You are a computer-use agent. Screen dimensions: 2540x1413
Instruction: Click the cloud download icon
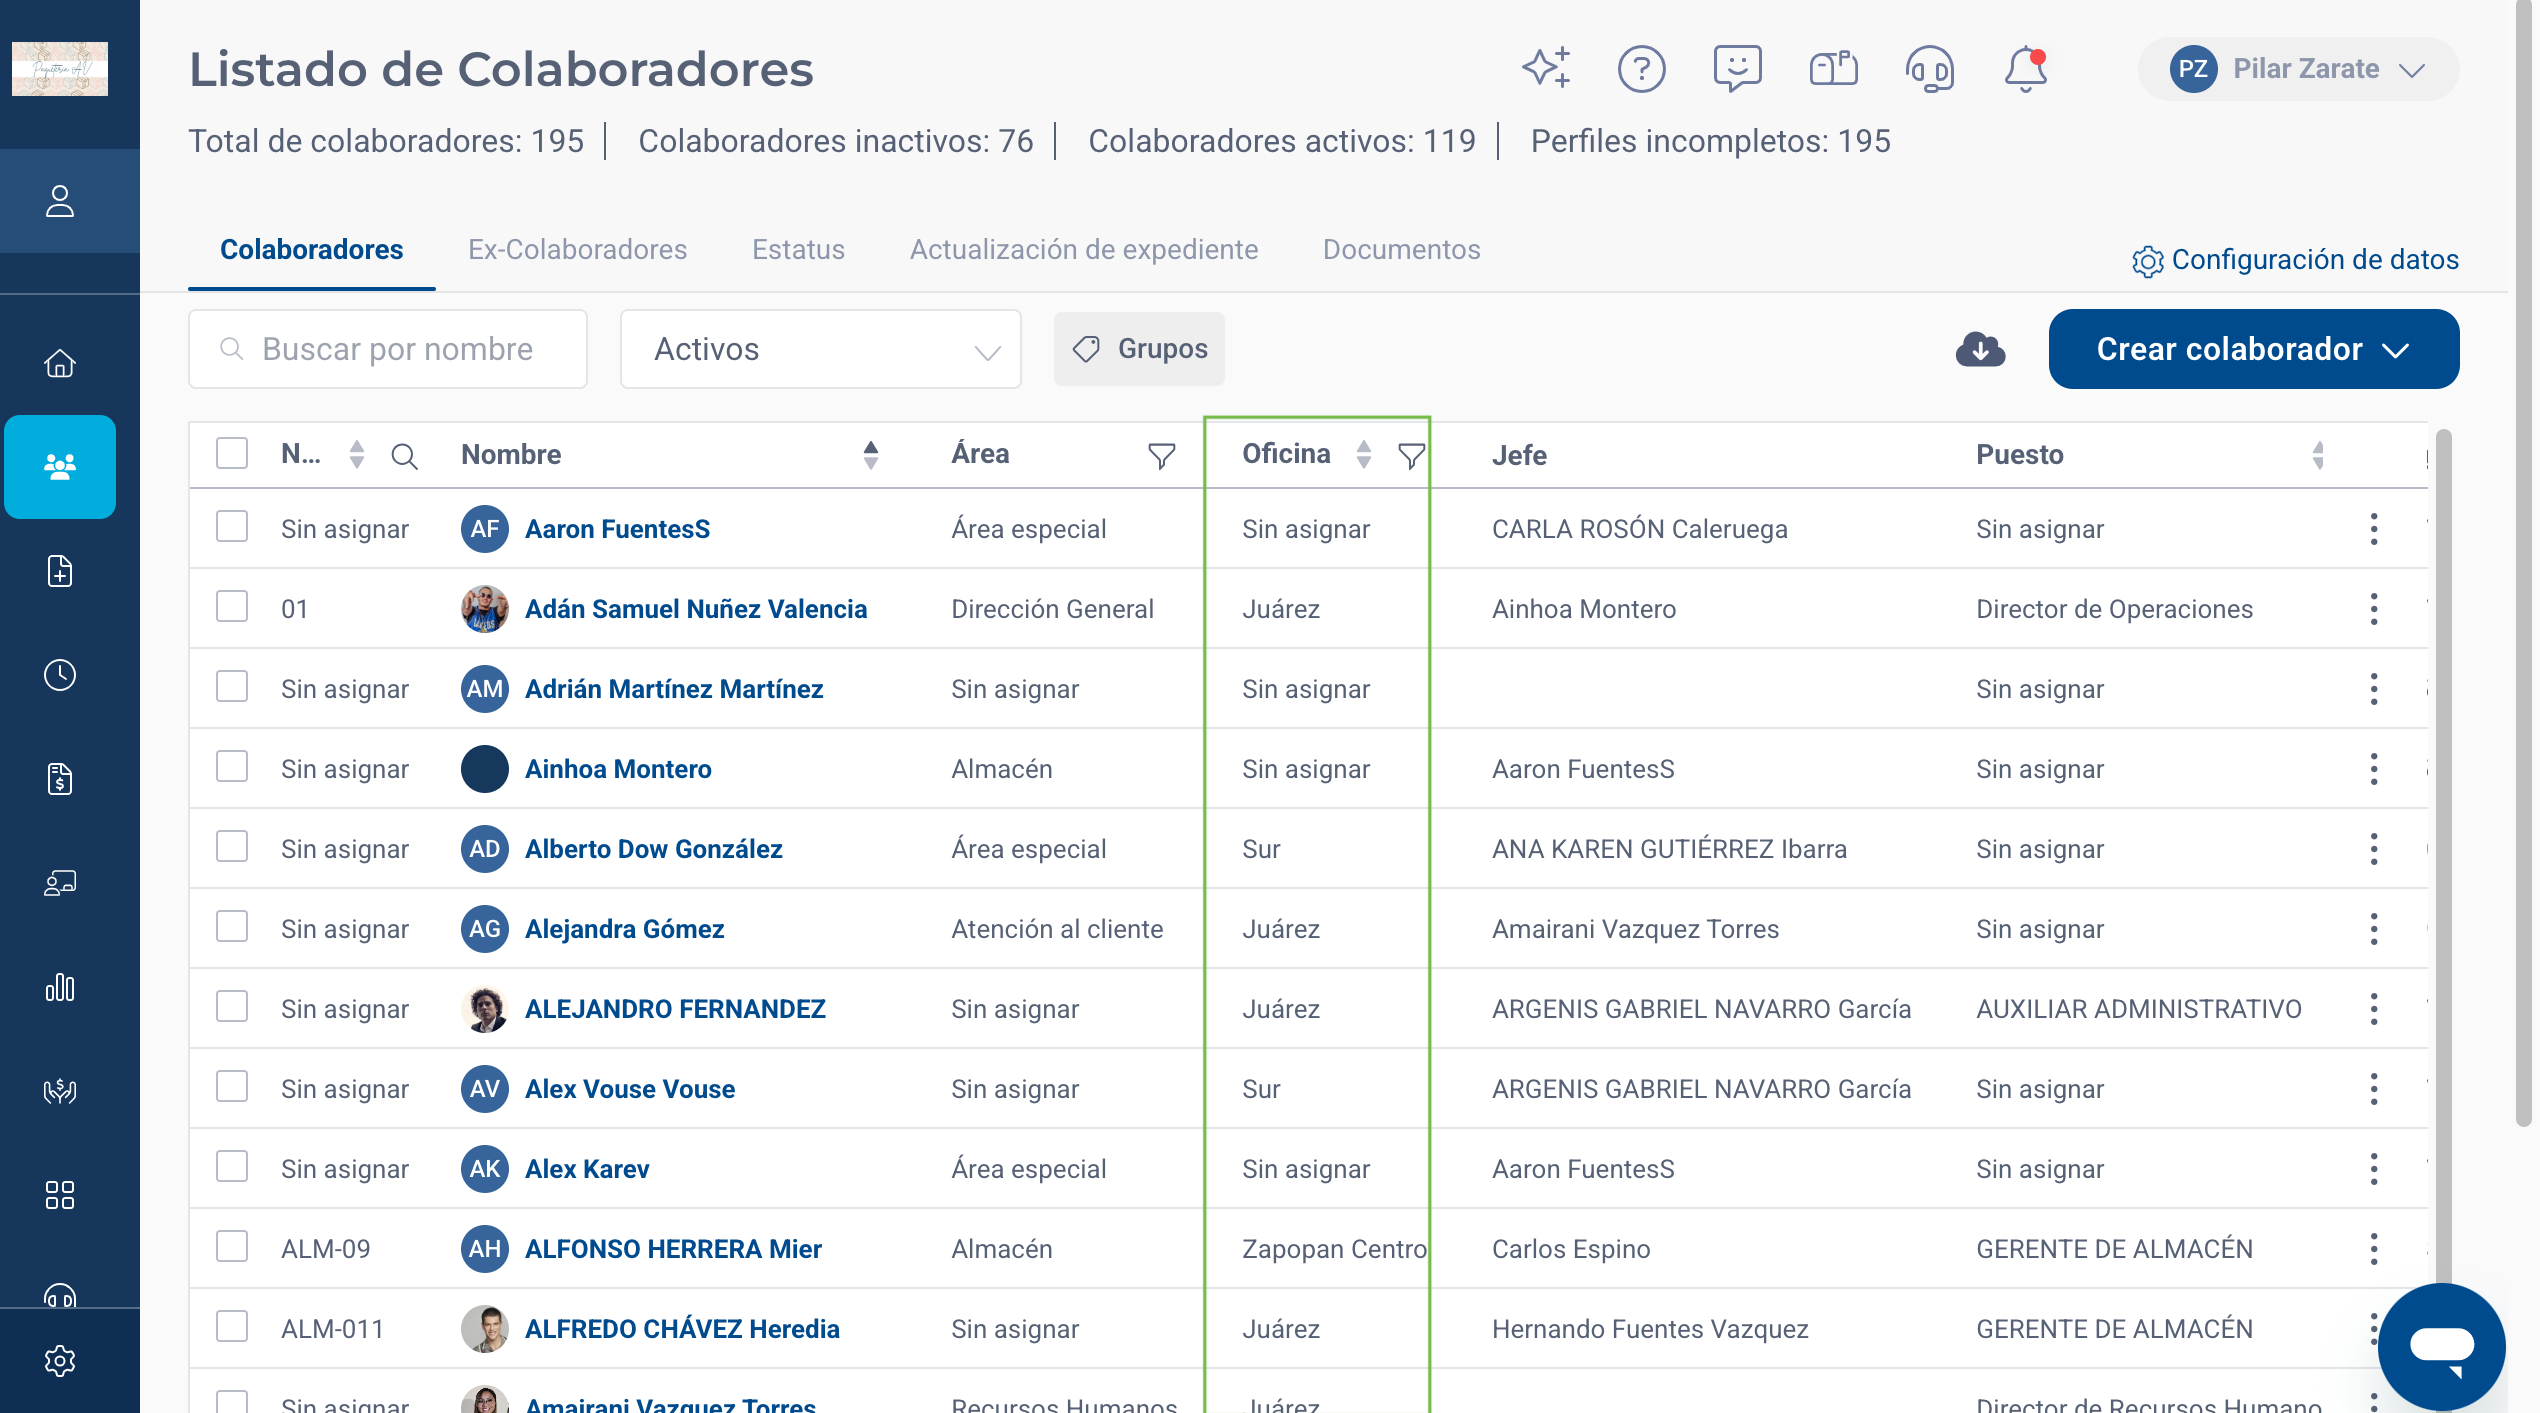1980,349
